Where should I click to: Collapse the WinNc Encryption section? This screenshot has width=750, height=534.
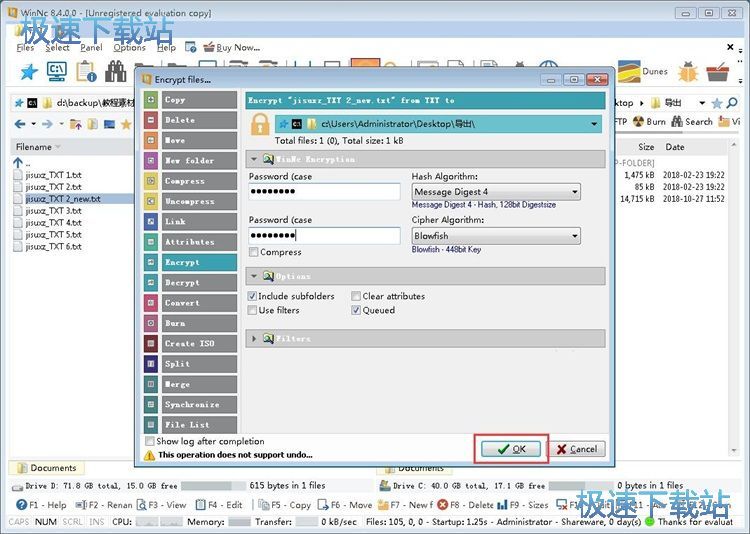coord(254,159)
